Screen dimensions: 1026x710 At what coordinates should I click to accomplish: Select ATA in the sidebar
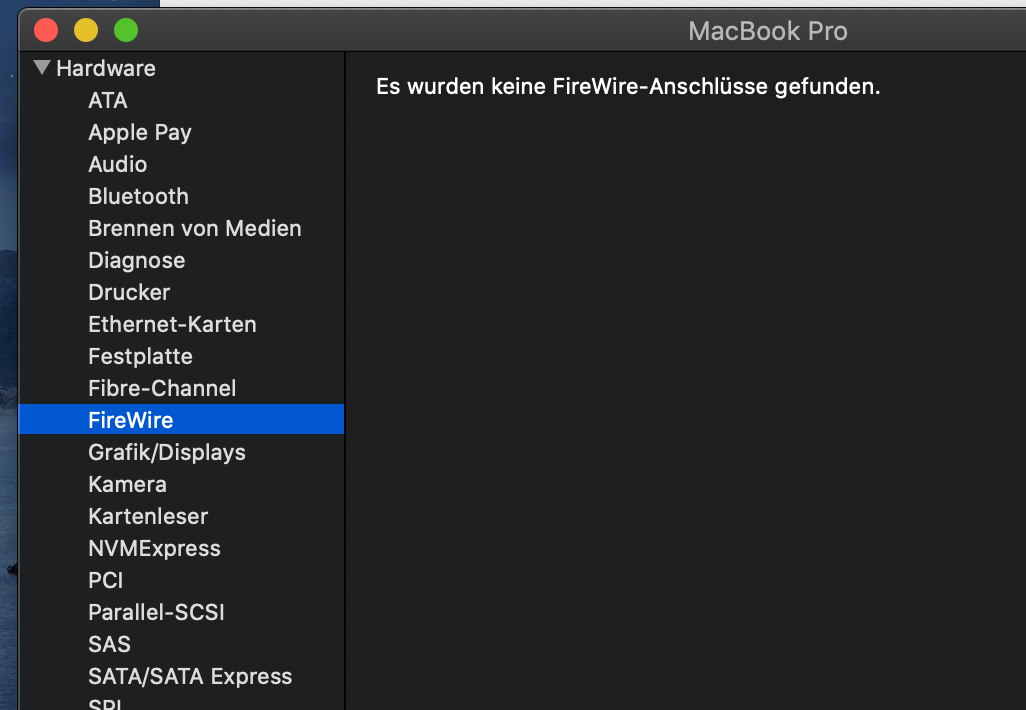pyautogui.click(x=108, y=100)
